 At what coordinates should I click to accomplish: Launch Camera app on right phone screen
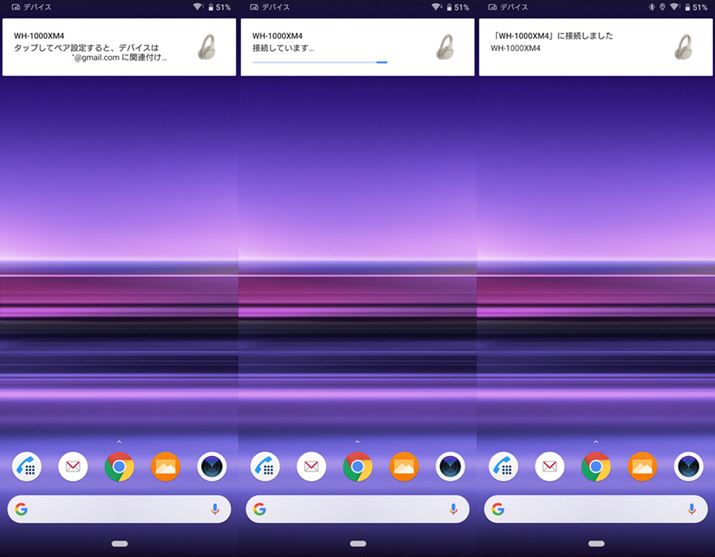pos(689,466)
